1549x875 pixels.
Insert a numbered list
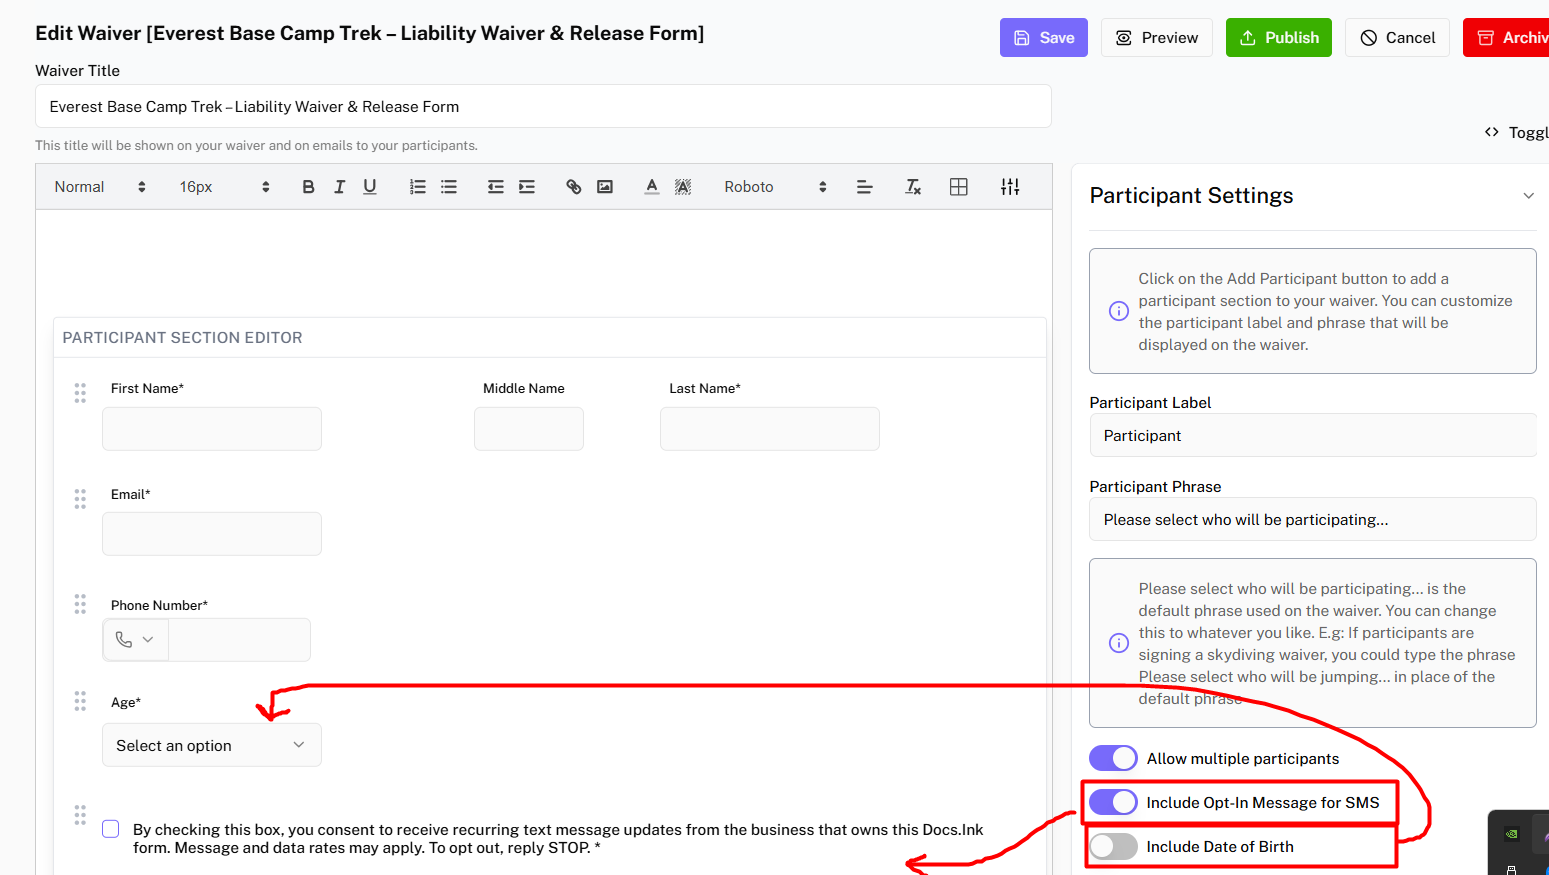coord(418,187)
